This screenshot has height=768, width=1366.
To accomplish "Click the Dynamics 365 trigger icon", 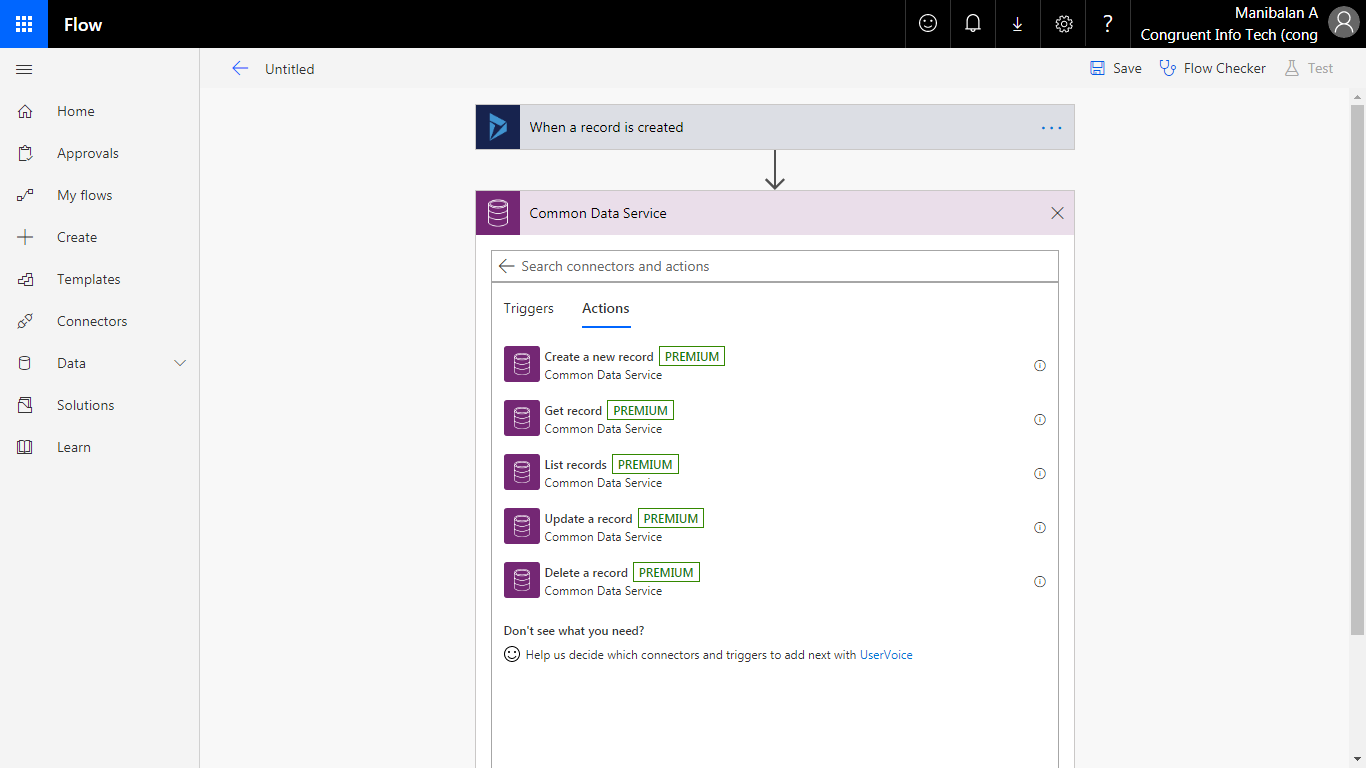I will pos(498,127).
